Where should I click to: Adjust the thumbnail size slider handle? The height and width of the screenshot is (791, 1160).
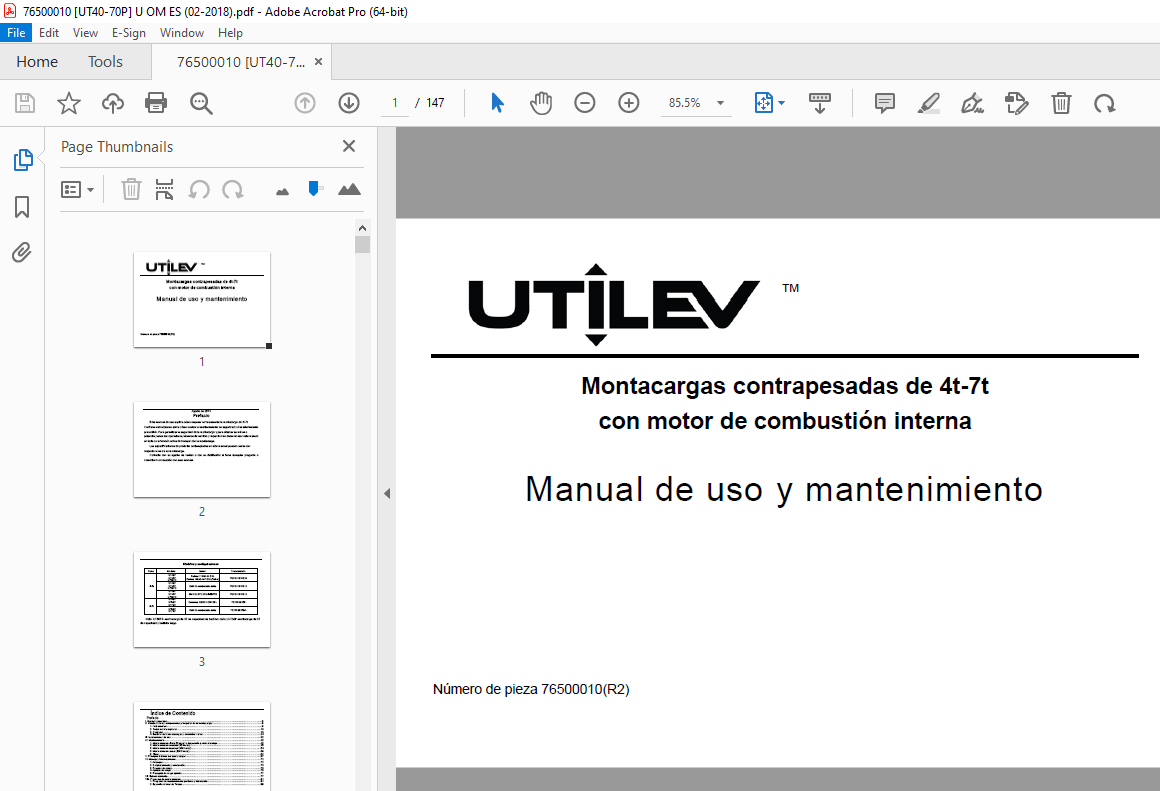pos(314,189)
